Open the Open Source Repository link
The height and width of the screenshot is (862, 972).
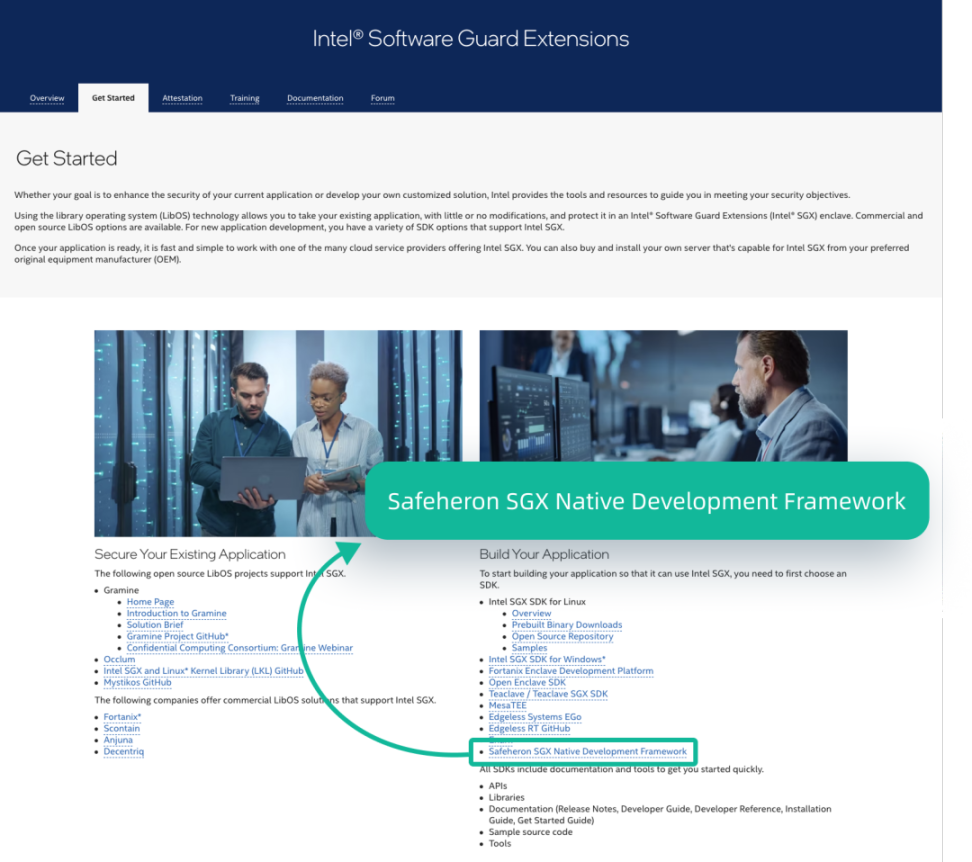click(x=562, y=636)
